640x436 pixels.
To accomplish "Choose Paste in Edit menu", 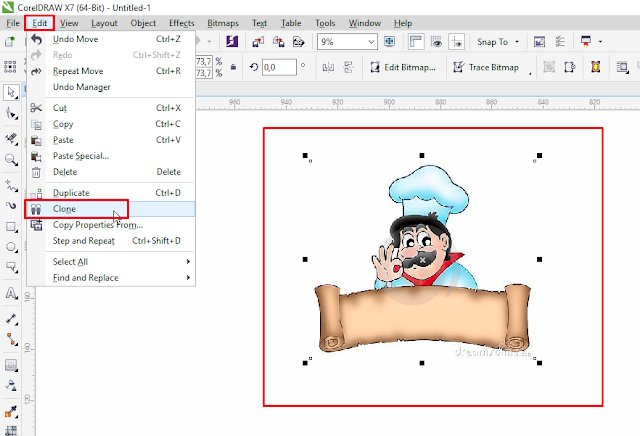I will point(111,140).
